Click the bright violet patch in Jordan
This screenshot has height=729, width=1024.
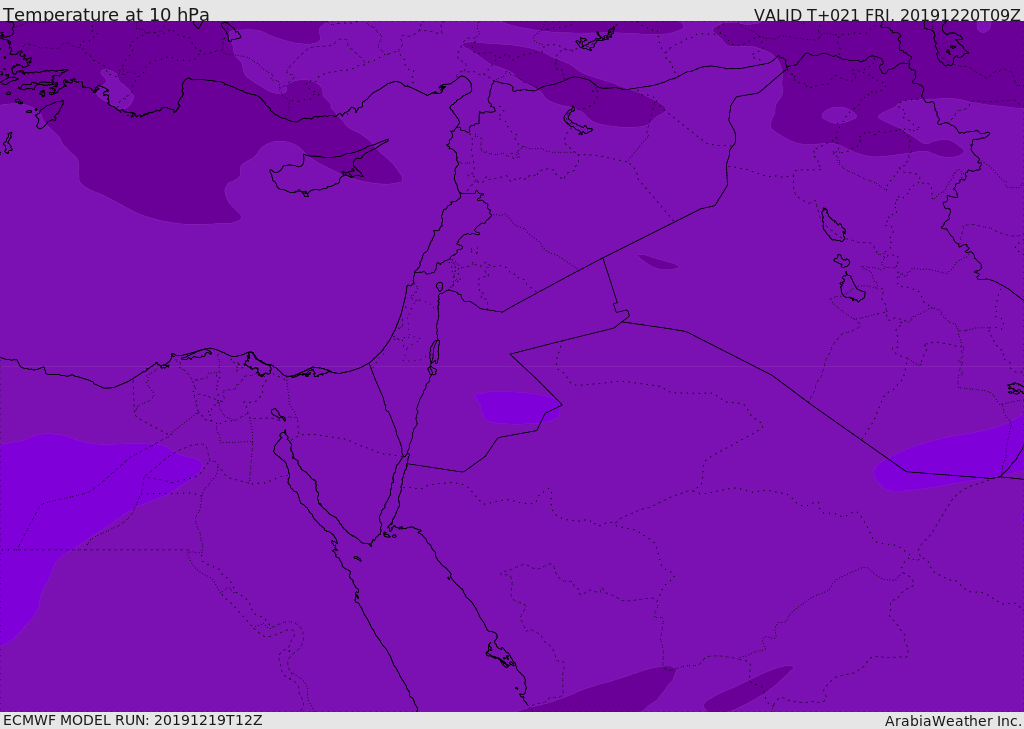tap(517, 408)
